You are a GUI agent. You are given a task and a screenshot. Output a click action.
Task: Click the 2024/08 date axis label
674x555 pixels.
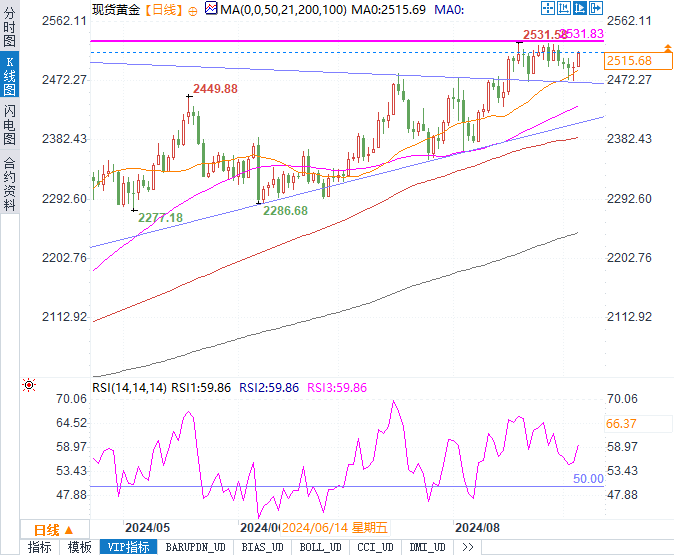478,527
